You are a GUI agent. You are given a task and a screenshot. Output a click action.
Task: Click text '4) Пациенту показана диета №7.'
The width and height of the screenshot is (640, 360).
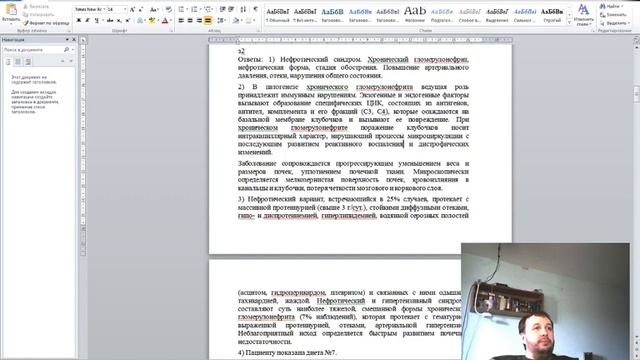pyautogui.click(x=287, y=353)
